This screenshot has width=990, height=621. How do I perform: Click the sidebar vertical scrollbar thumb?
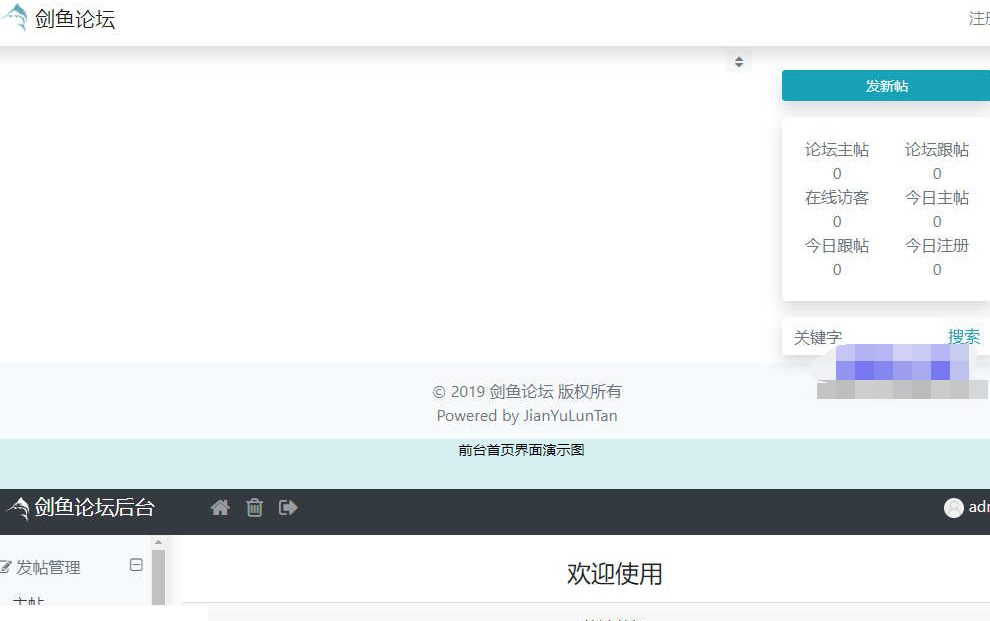(x=158, y=578)
